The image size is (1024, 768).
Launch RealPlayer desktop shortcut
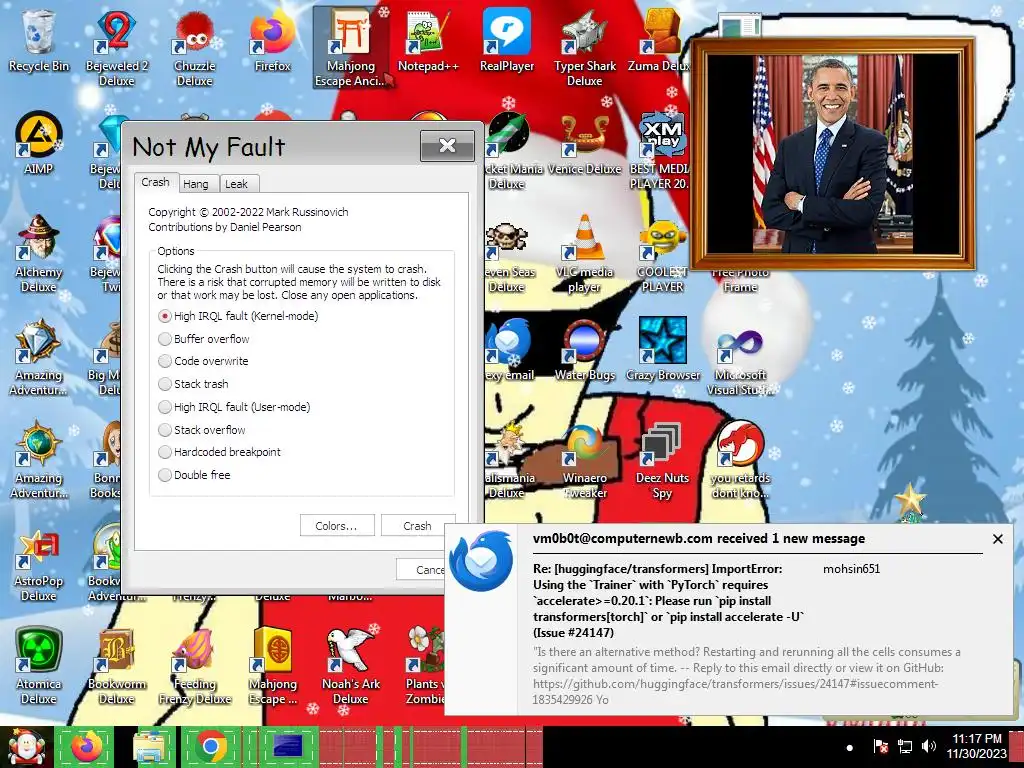coord(507,40)
